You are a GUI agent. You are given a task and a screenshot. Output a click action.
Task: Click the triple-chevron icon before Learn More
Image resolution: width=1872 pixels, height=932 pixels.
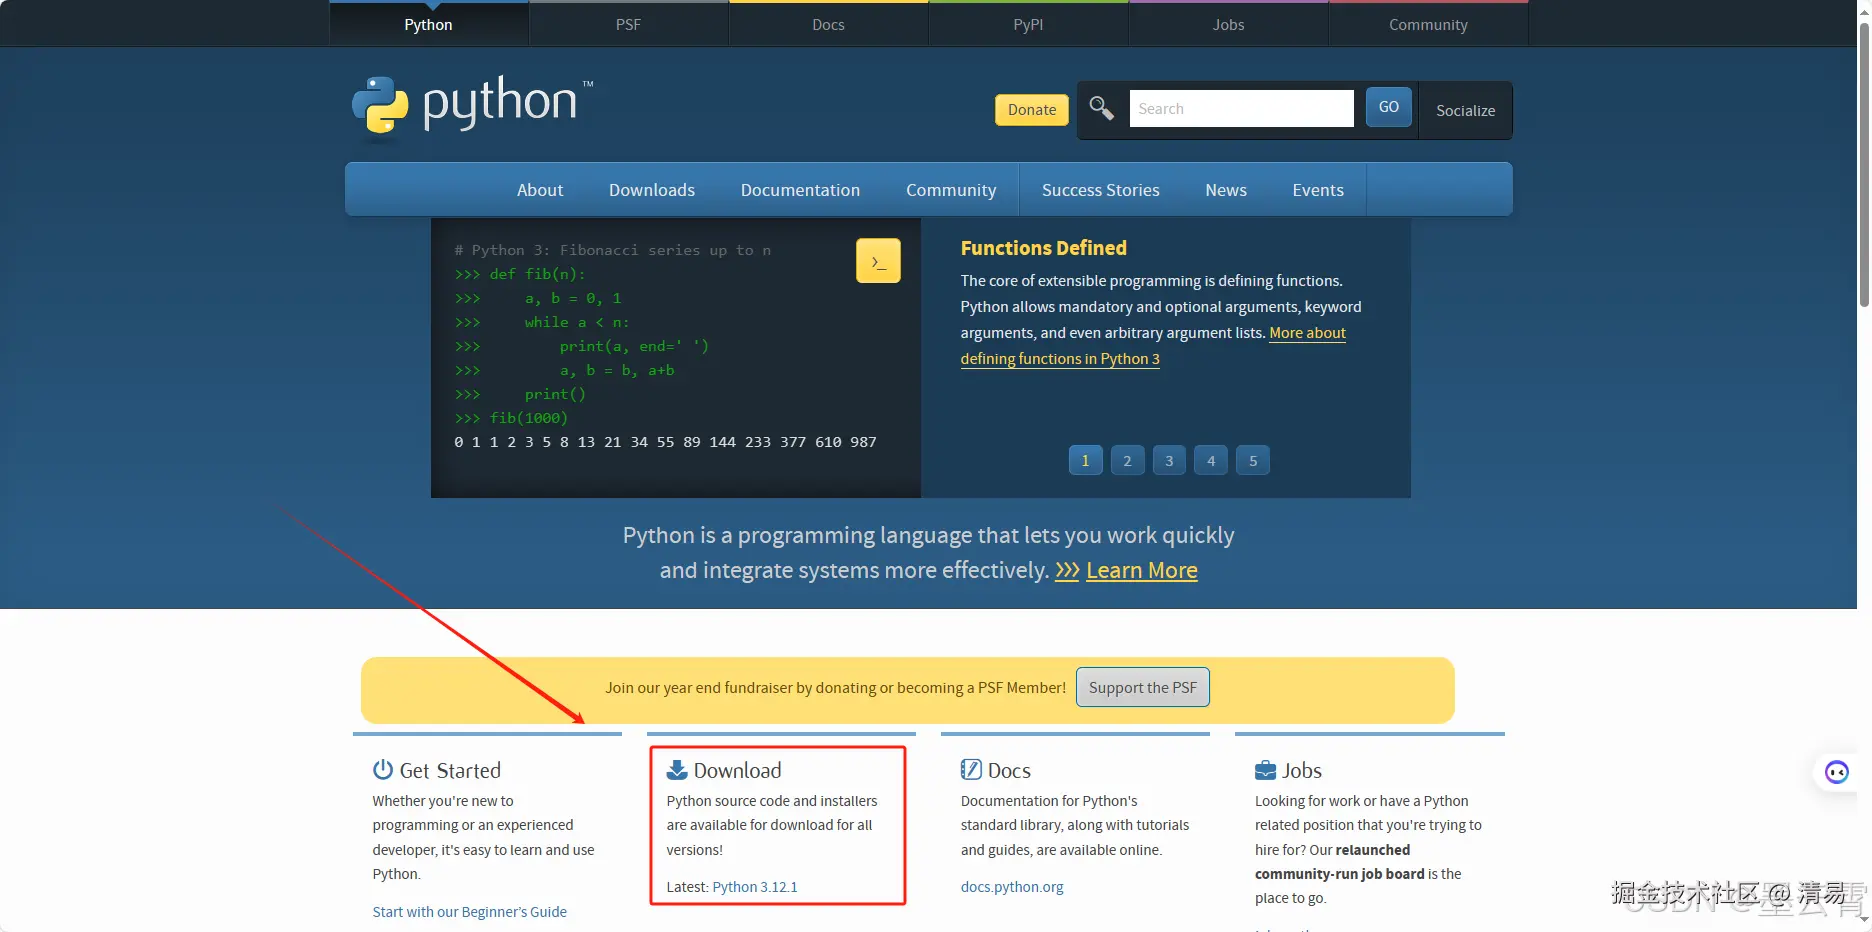pos(1067,570)
